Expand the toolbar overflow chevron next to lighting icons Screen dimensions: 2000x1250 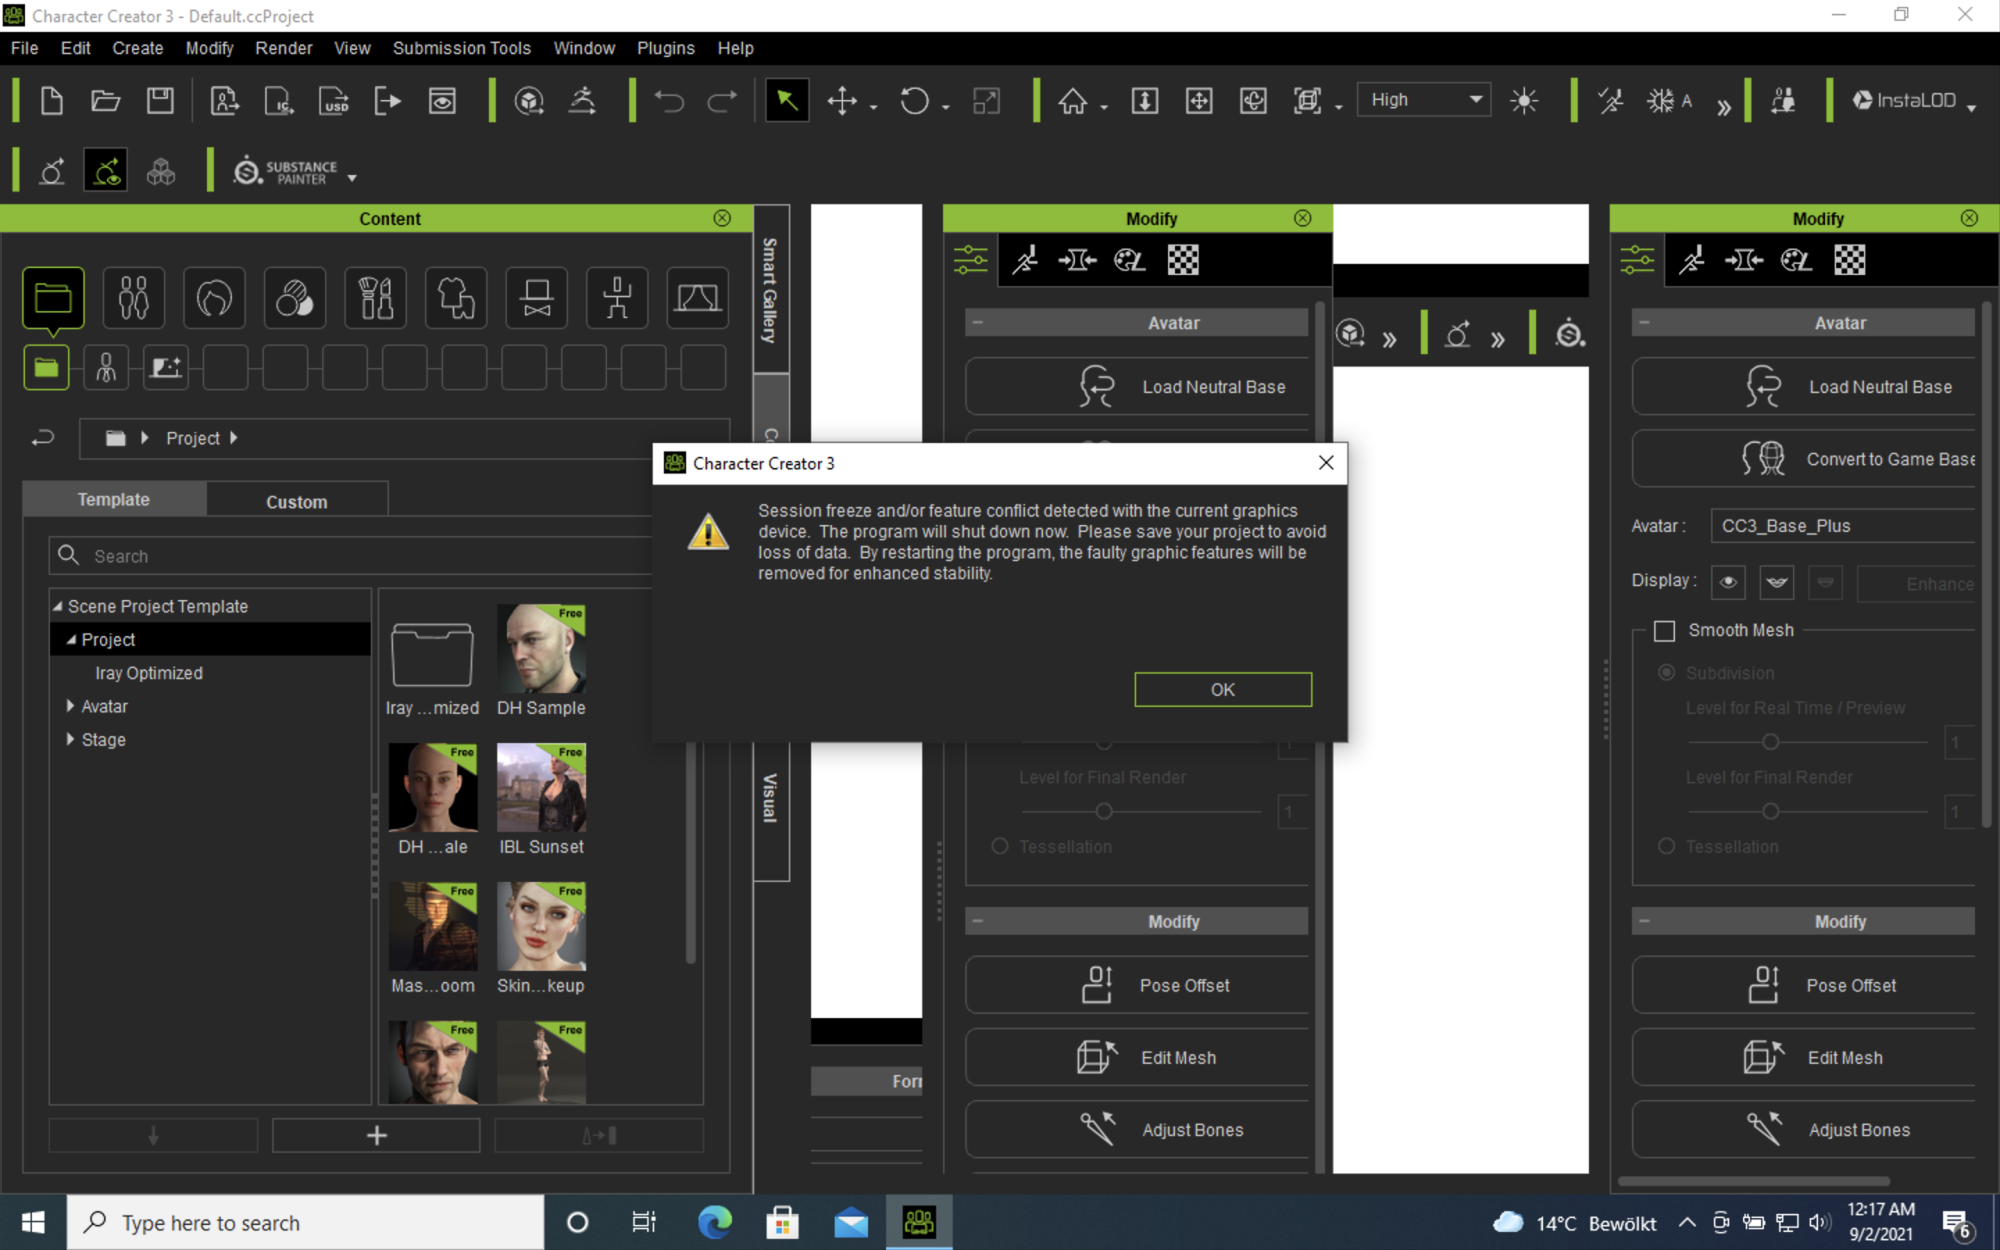coord(1724,105)
